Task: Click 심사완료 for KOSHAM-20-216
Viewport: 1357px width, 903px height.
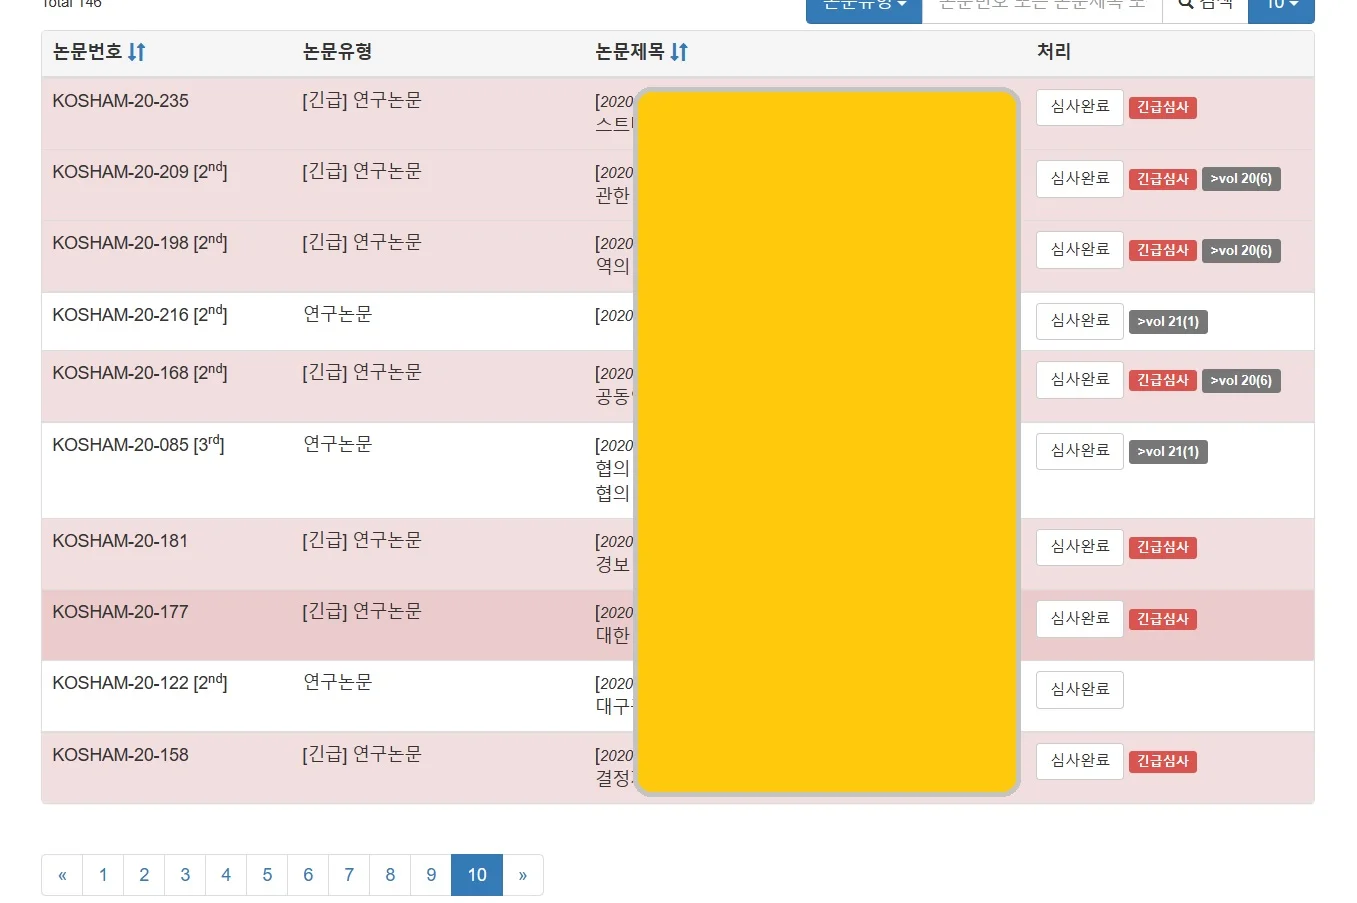Action: [x=1080, y=321]
